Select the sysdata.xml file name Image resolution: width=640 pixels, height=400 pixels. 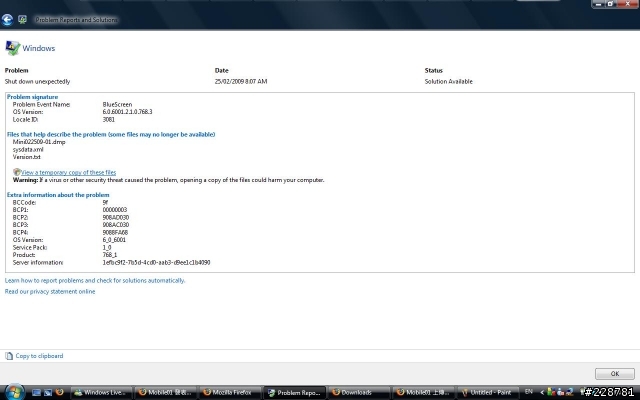click(x=28, y=149)
